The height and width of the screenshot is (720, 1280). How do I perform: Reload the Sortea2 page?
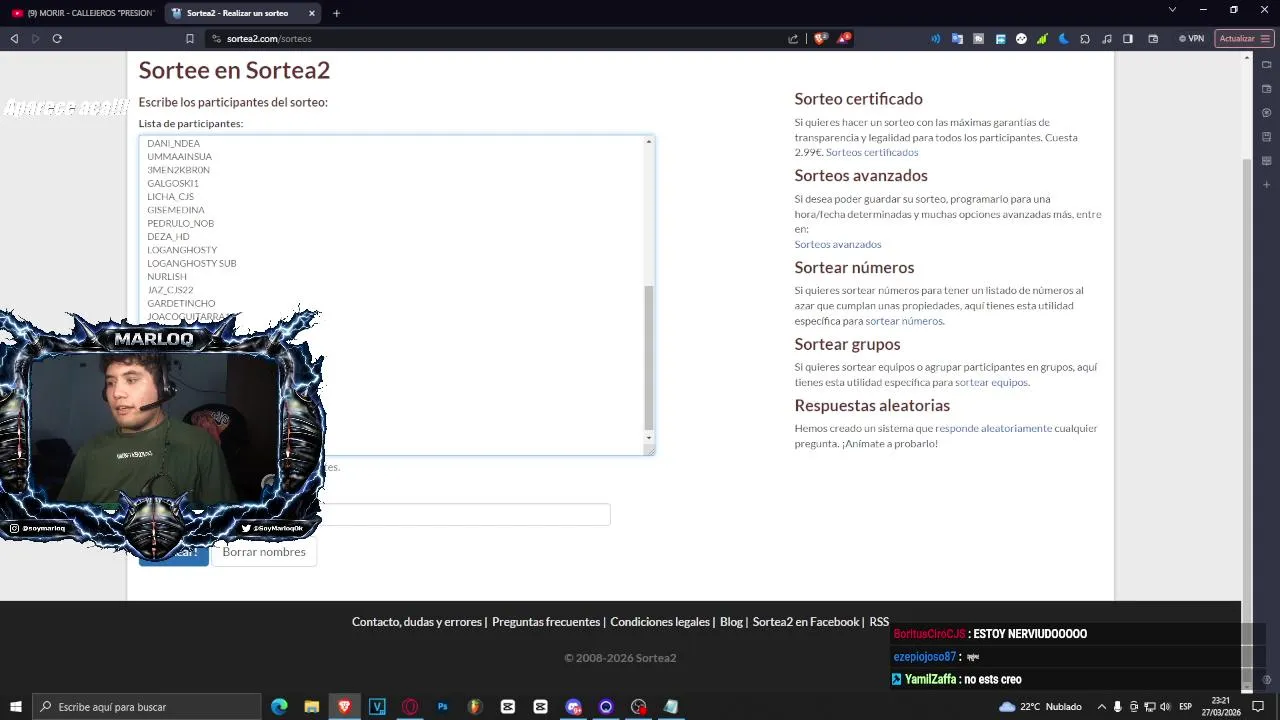pos(57,39)
